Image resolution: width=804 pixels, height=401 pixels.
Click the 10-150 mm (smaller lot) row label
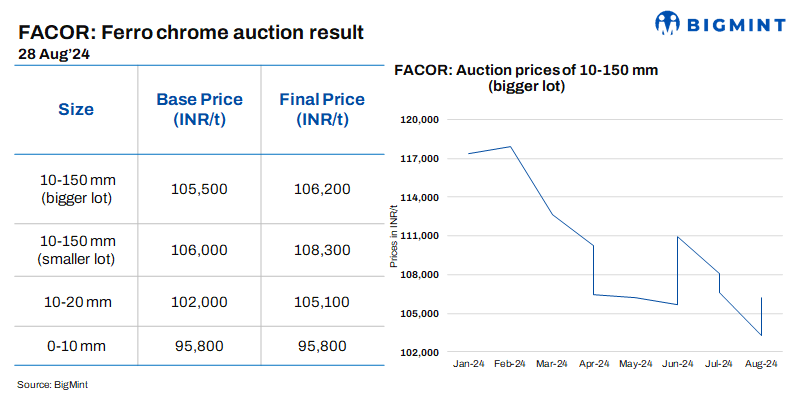(x=78, y=250)
